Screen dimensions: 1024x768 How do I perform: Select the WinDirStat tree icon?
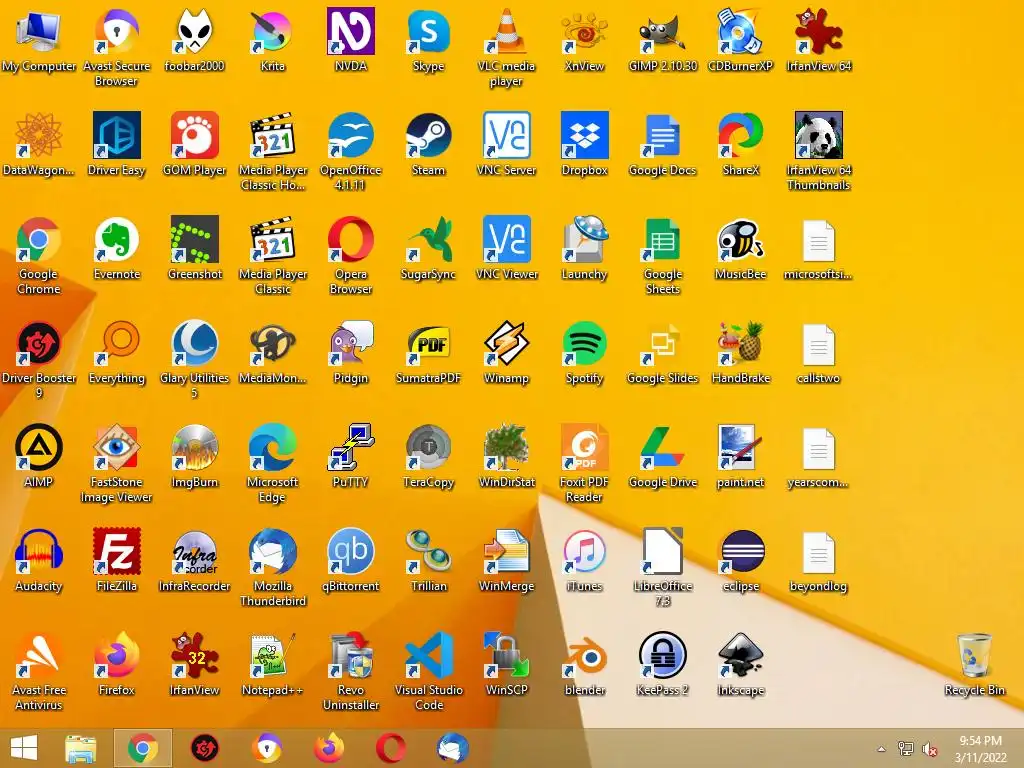[506, 456]
